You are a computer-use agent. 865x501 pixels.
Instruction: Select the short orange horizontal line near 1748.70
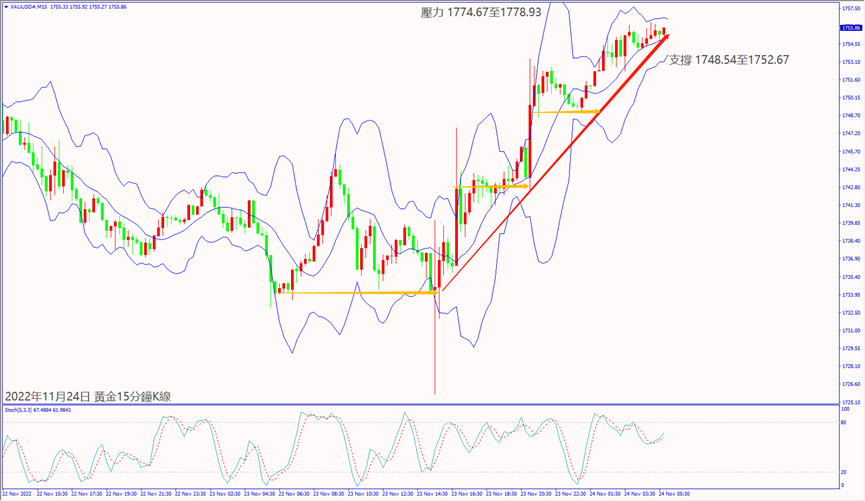tap(566, 112)
